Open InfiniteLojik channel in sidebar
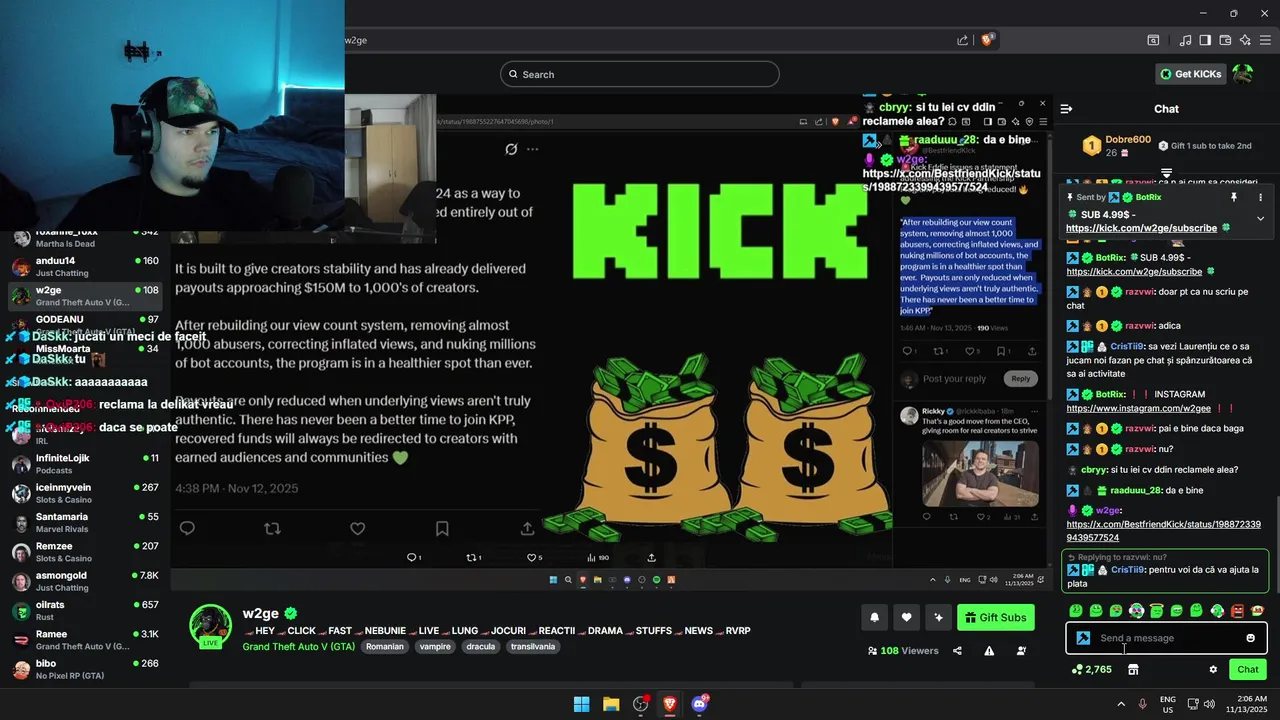The height and width of the screenshot is (720, 1280). tap(86, 464)
